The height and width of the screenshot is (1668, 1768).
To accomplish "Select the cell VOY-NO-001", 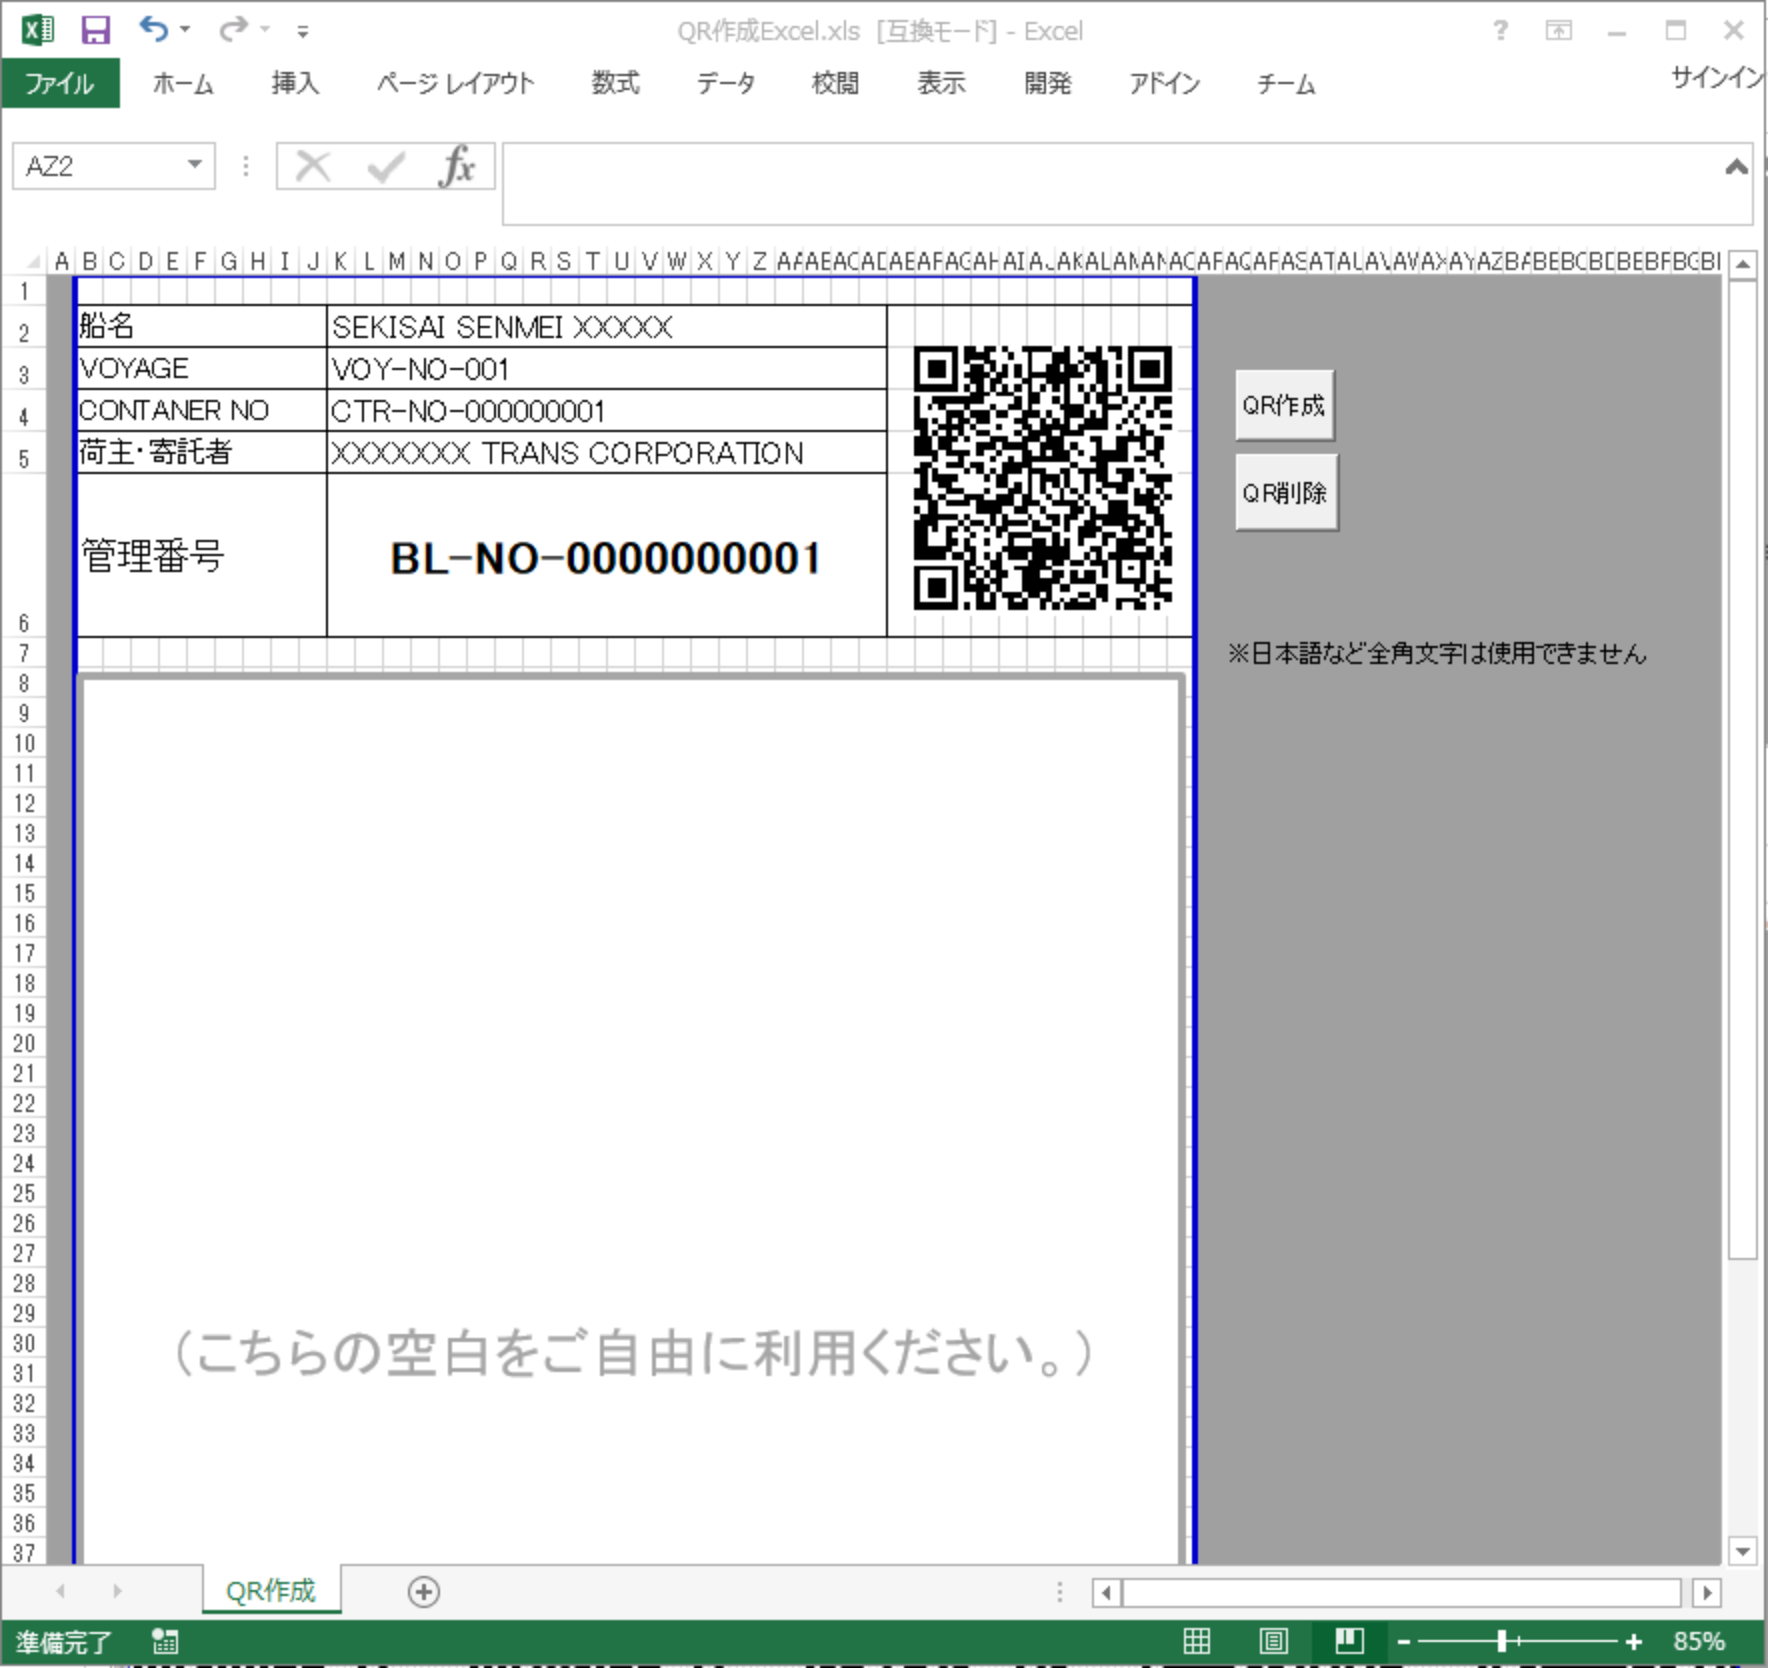I will pos(606,369).
